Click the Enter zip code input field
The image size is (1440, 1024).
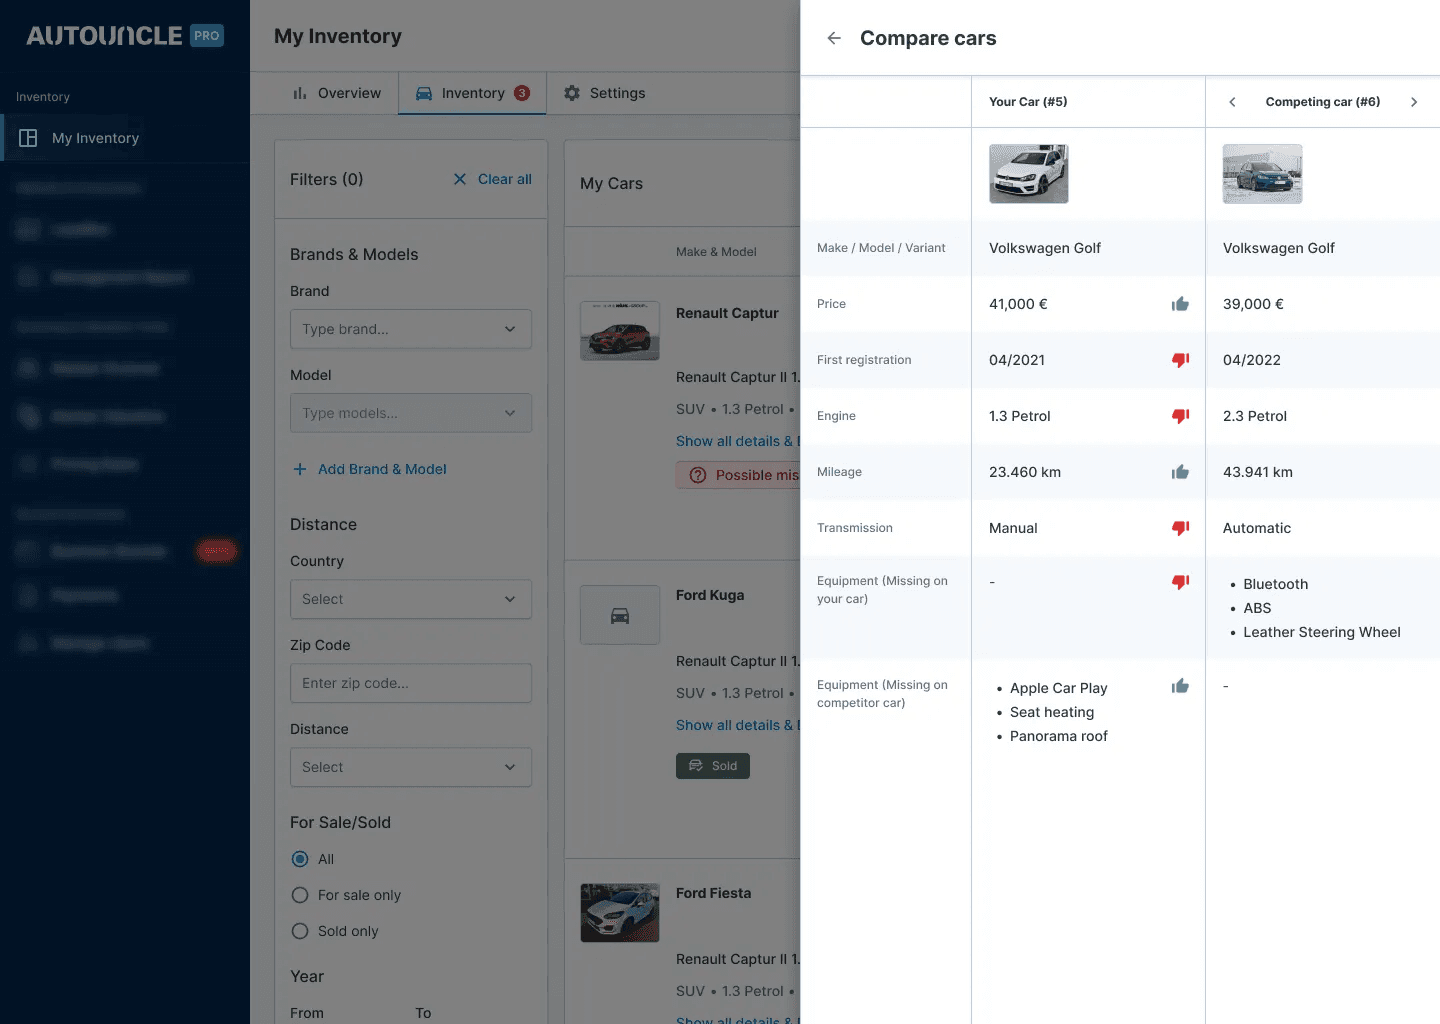click(410, 683)
